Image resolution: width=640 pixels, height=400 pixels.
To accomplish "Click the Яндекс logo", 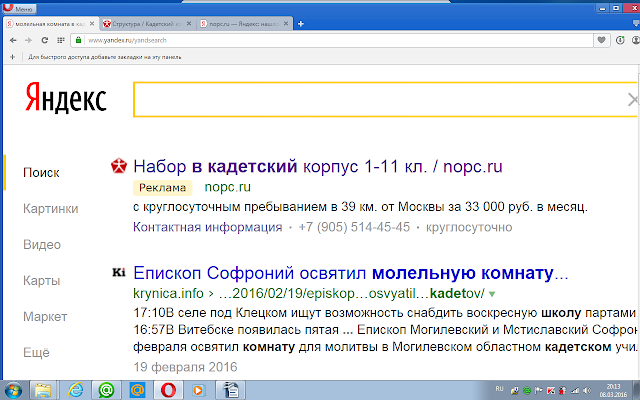I will [66, 97].
